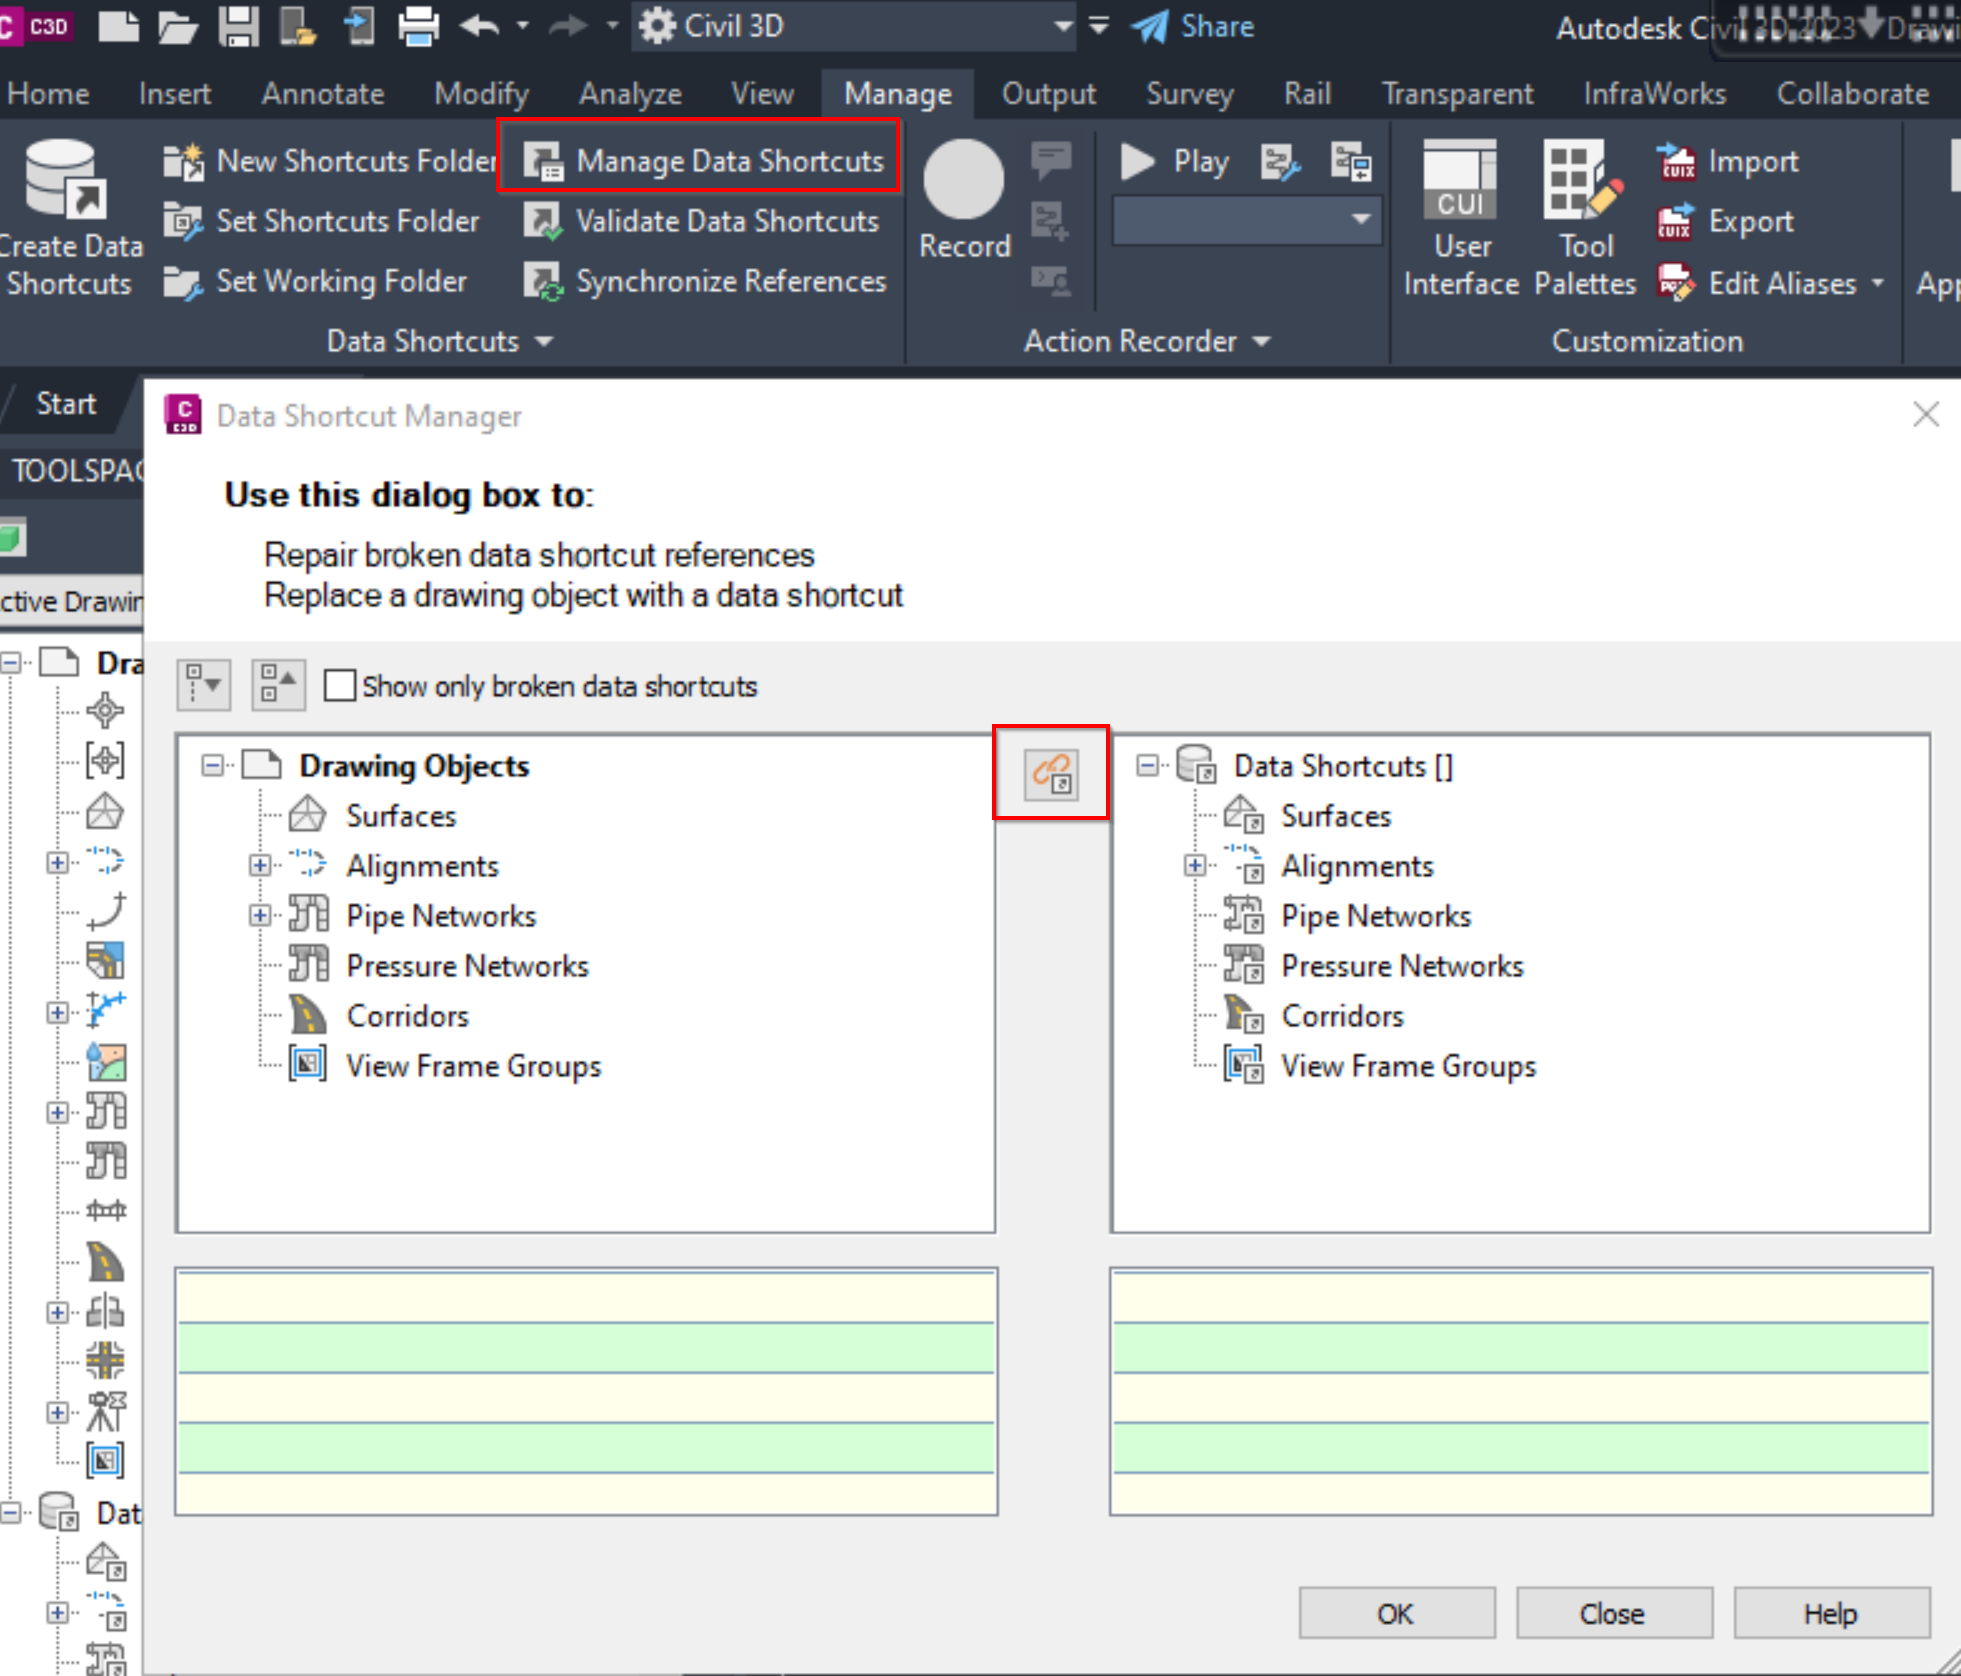1961x1676 pixels.
Task: Click the Set Working Folder icon
Action: pyautogui.click(x=183, y=282)
